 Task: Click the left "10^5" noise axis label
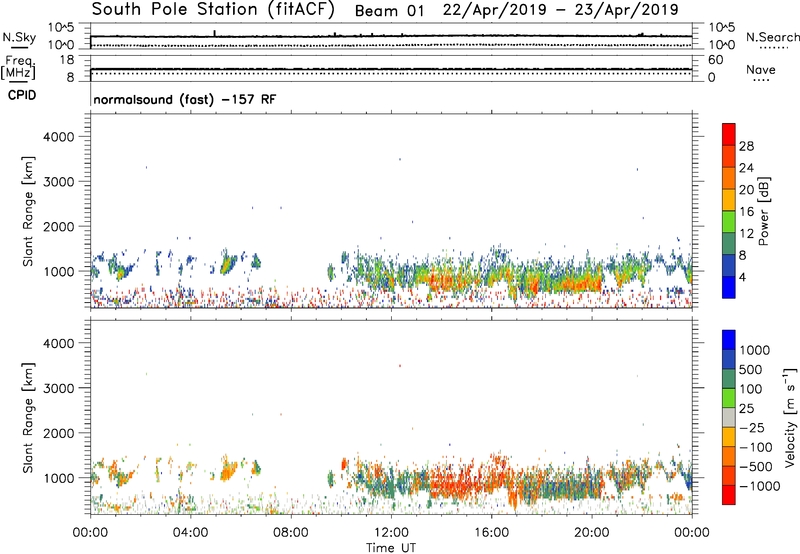61,27
